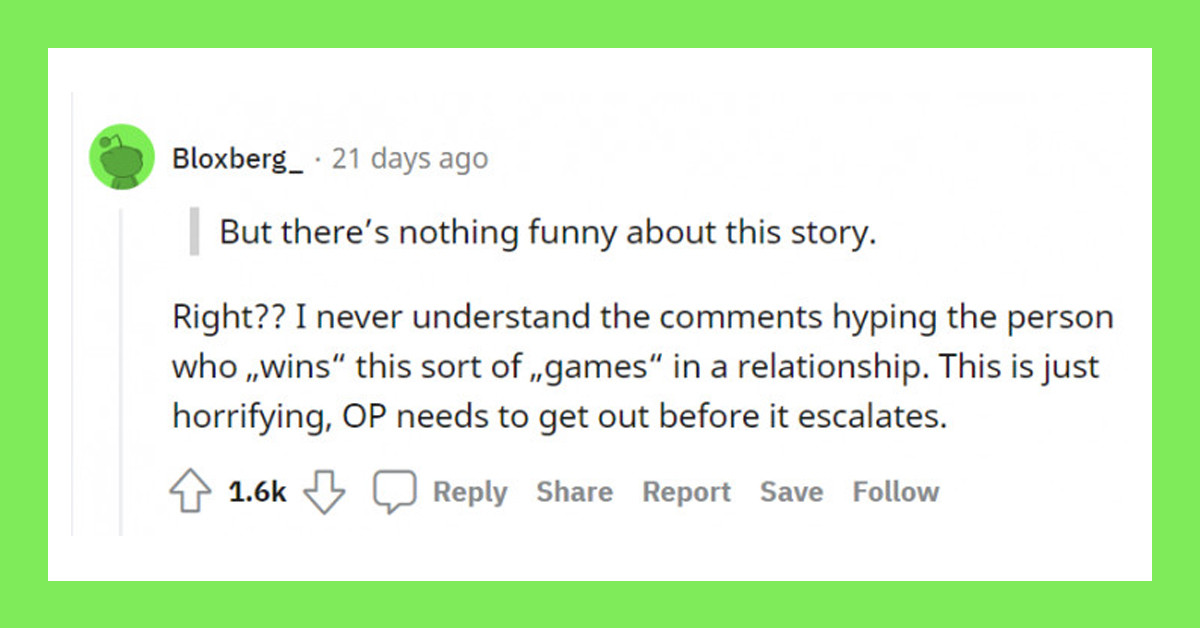Toggle Follow for this comment
Image resolution: width=1200 pixels, height=628 pixels.
895,492
